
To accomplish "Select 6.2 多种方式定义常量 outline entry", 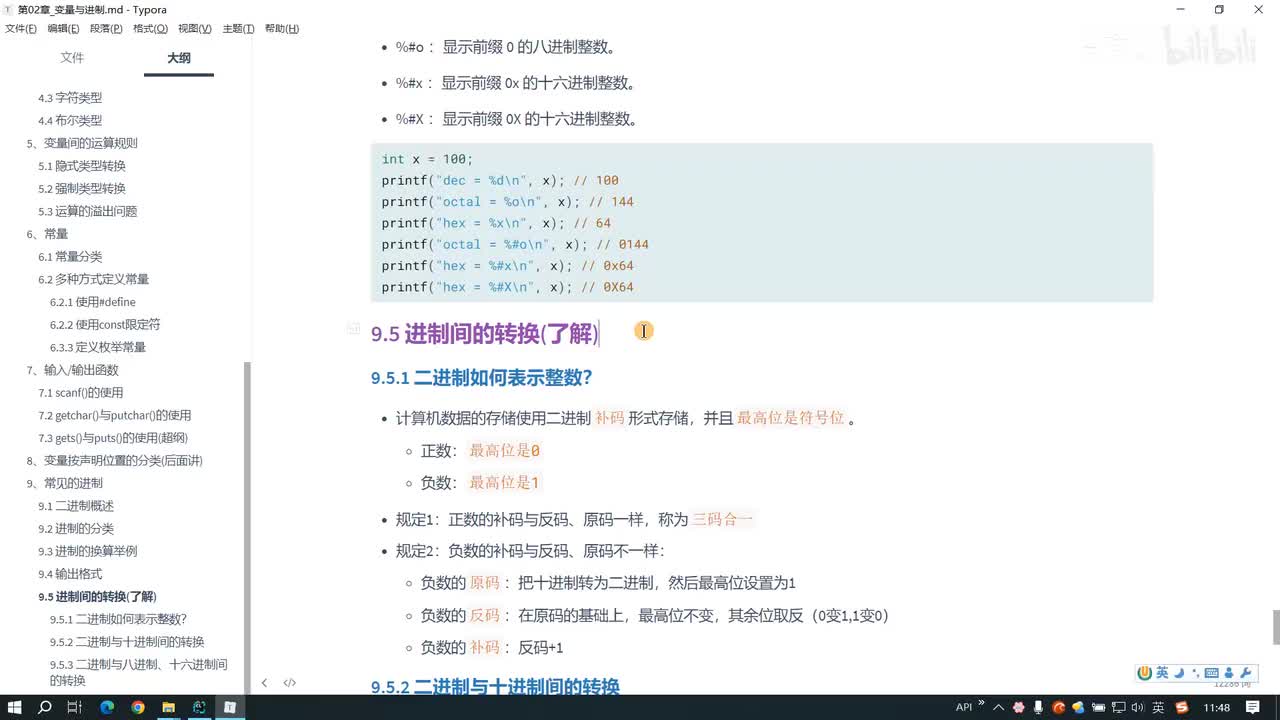I will tap(93, 280).
